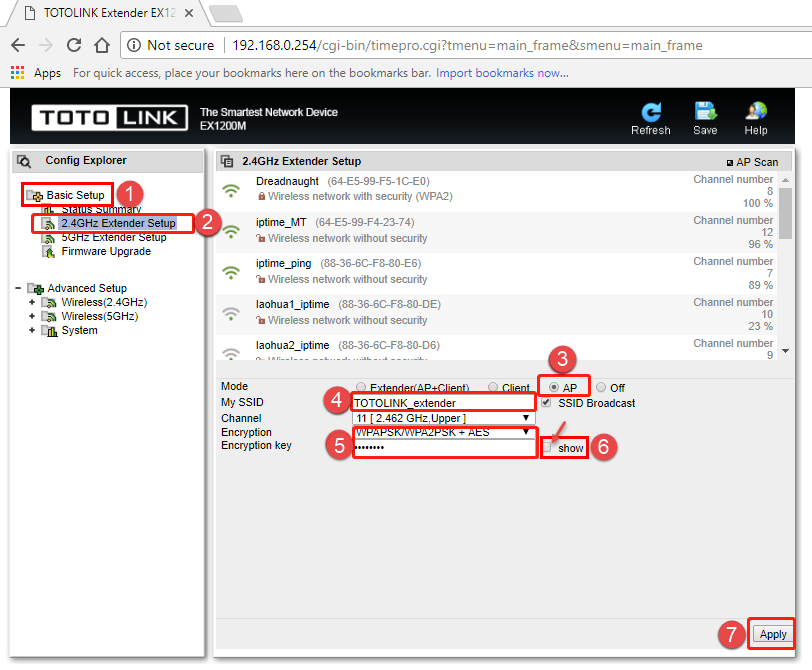
Task: Toggle SSID Broadcast checkbox
Action: [x=546, y=402]
